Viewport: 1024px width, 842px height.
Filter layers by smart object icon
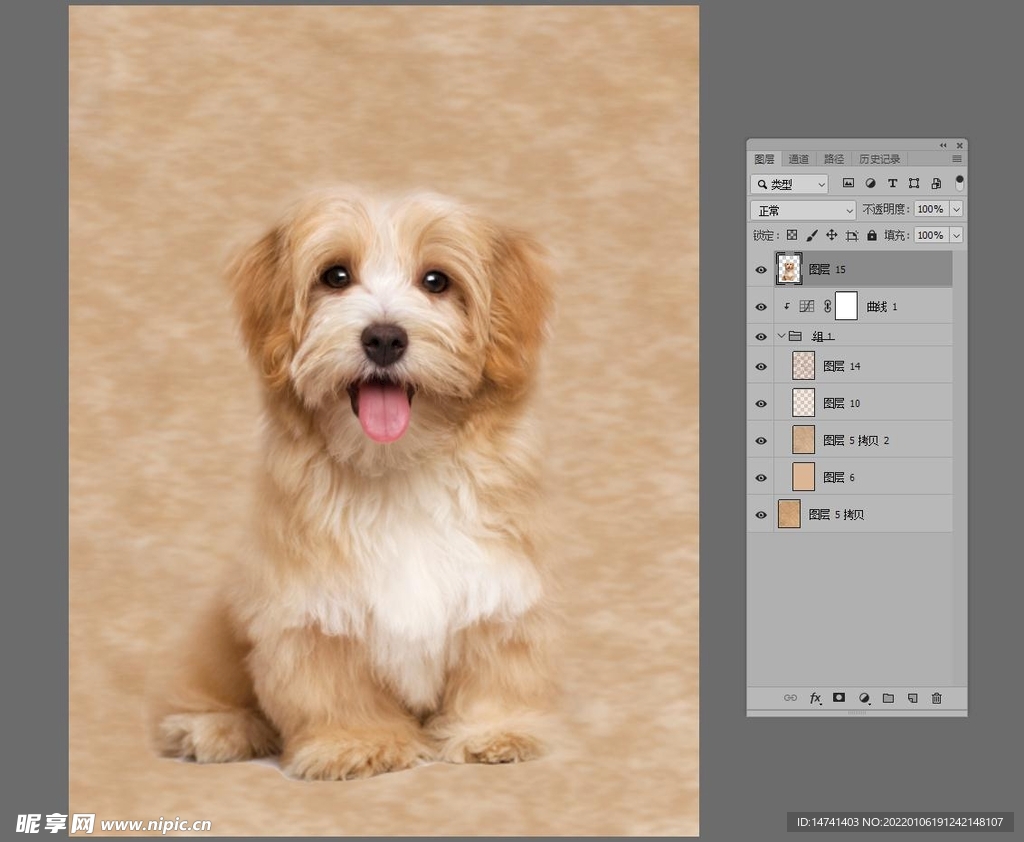tap(936, 184)
